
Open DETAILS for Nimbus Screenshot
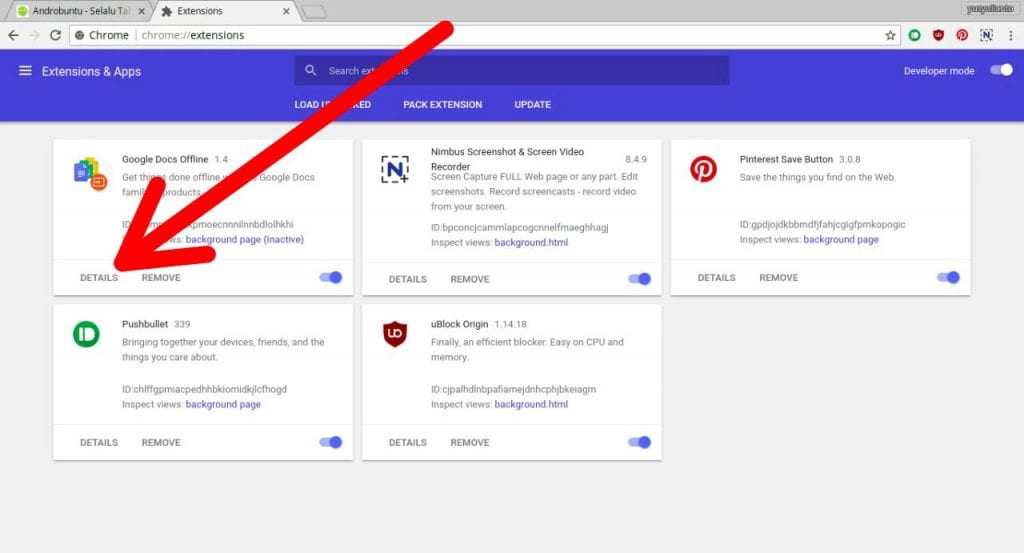408,279
